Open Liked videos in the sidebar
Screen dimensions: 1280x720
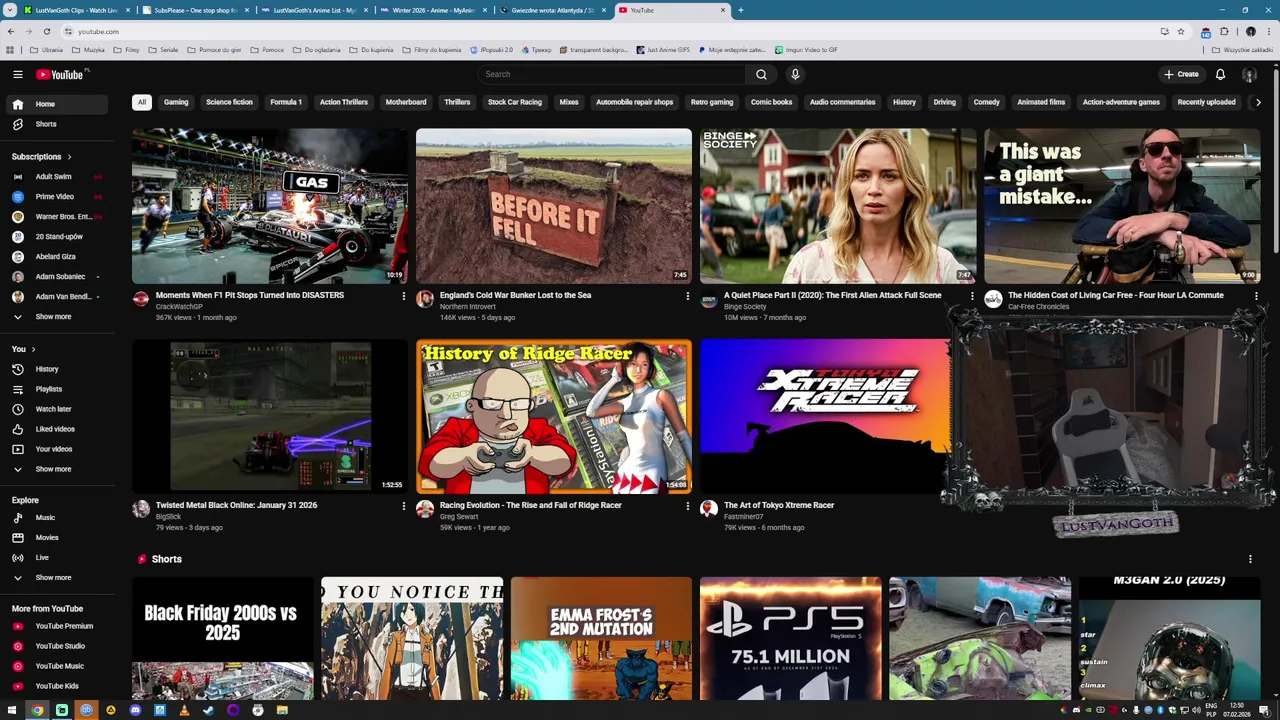pos(58,429)
